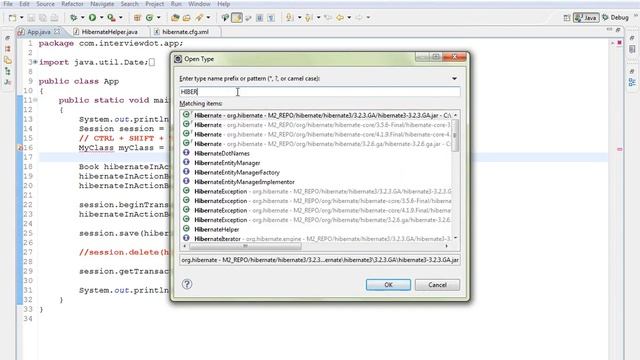Select HibernateHelper in matching items
Image resolution: width=640 pixels, height=360 pixels.
point(317,229)
